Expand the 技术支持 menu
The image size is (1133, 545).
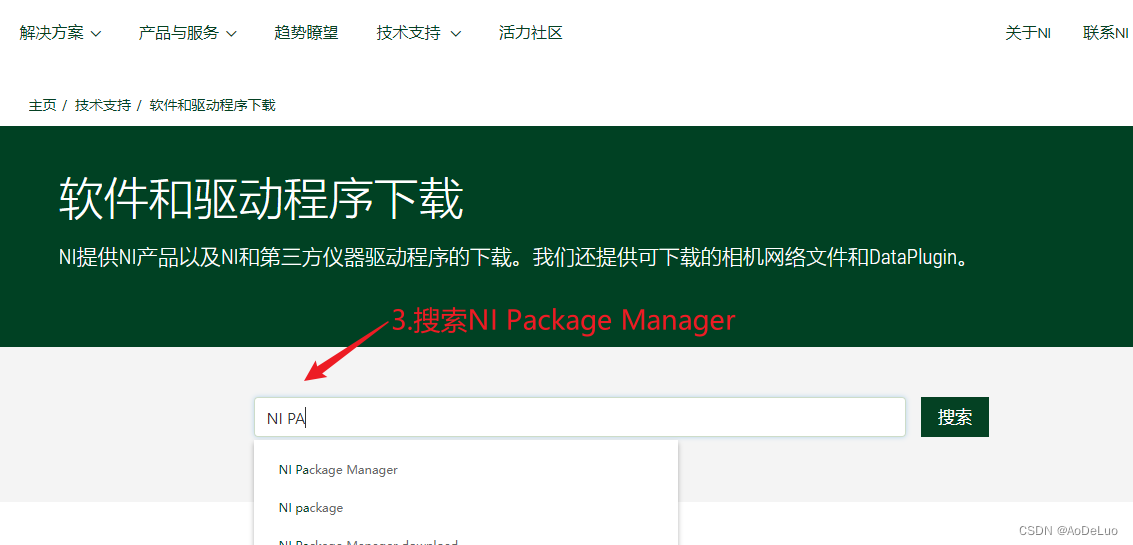(x=418, y=33)
